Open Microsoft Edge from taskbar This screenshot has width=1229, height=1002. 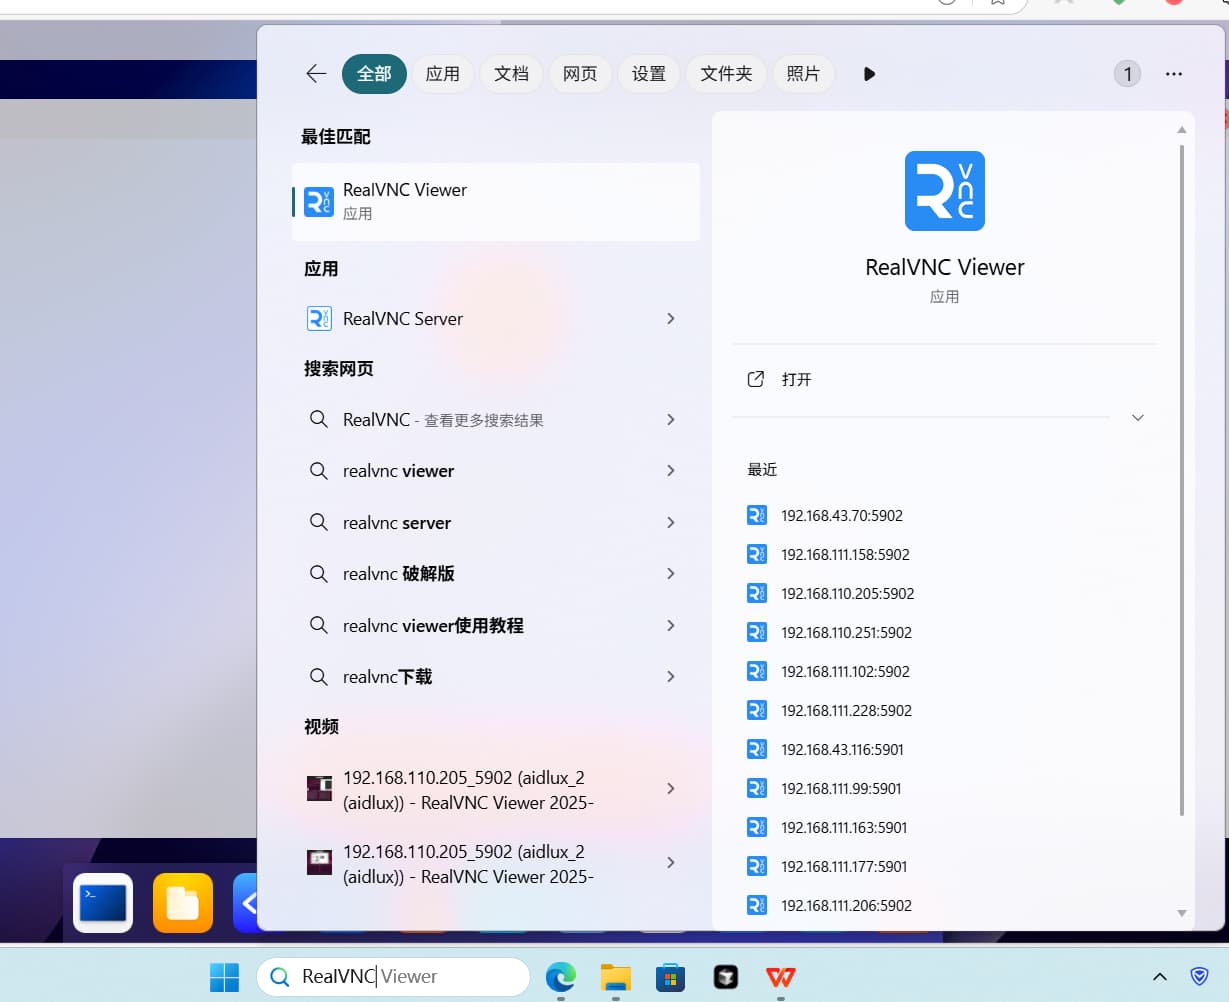coord(560,977)
